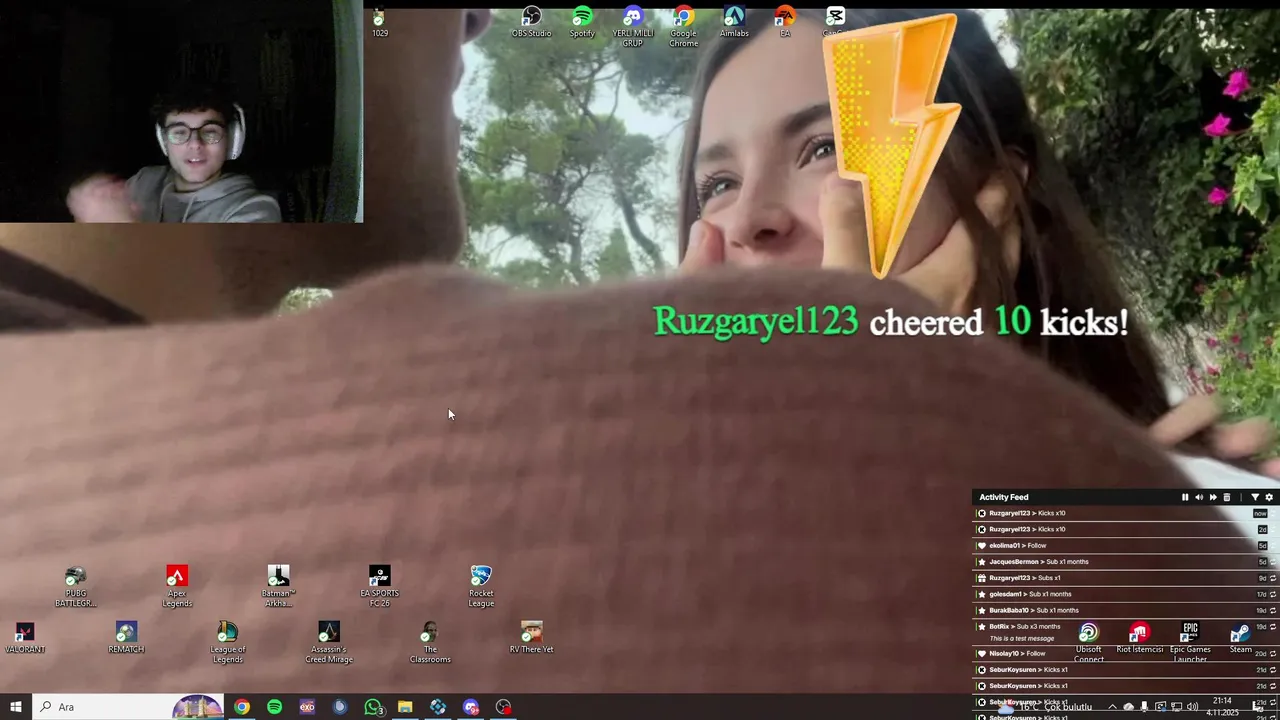Viewport: 1280px width, 720px height.
Task: Open the Google Chrome desktop shortcut
Action: coord(684,27)
